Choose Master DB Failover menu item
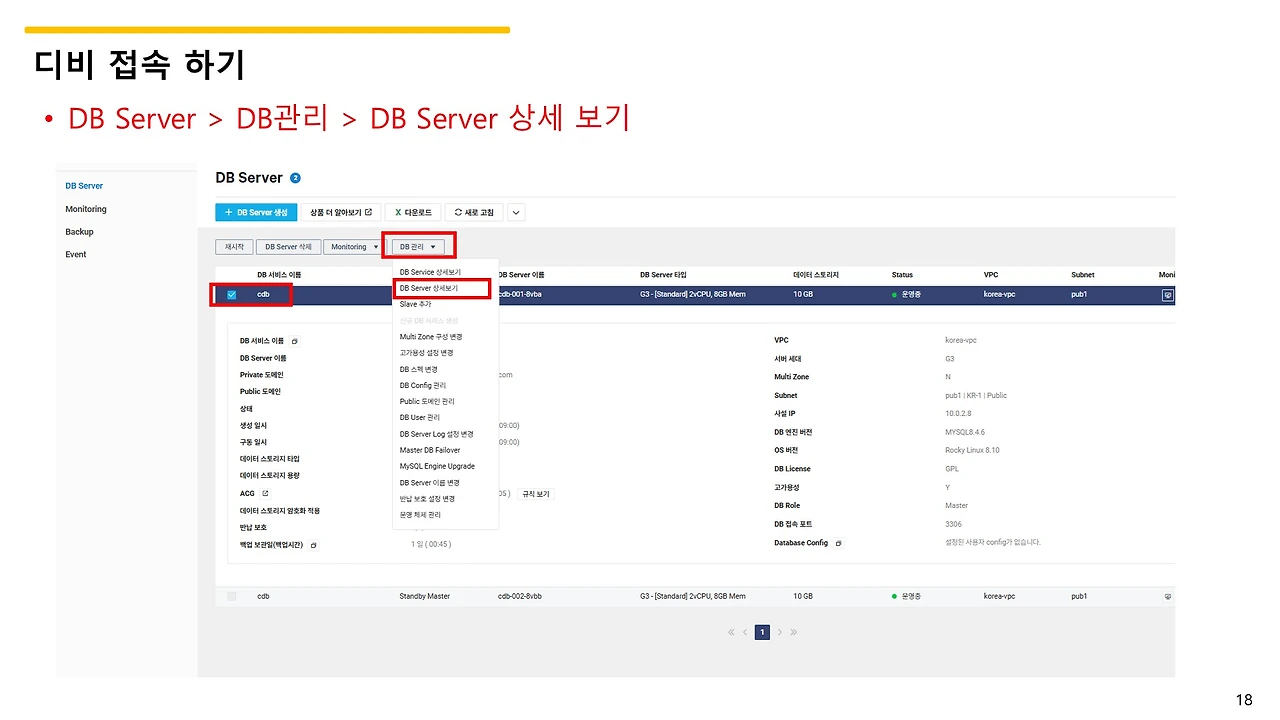This screenshot has height=720, width=1280. pos(430,450)
